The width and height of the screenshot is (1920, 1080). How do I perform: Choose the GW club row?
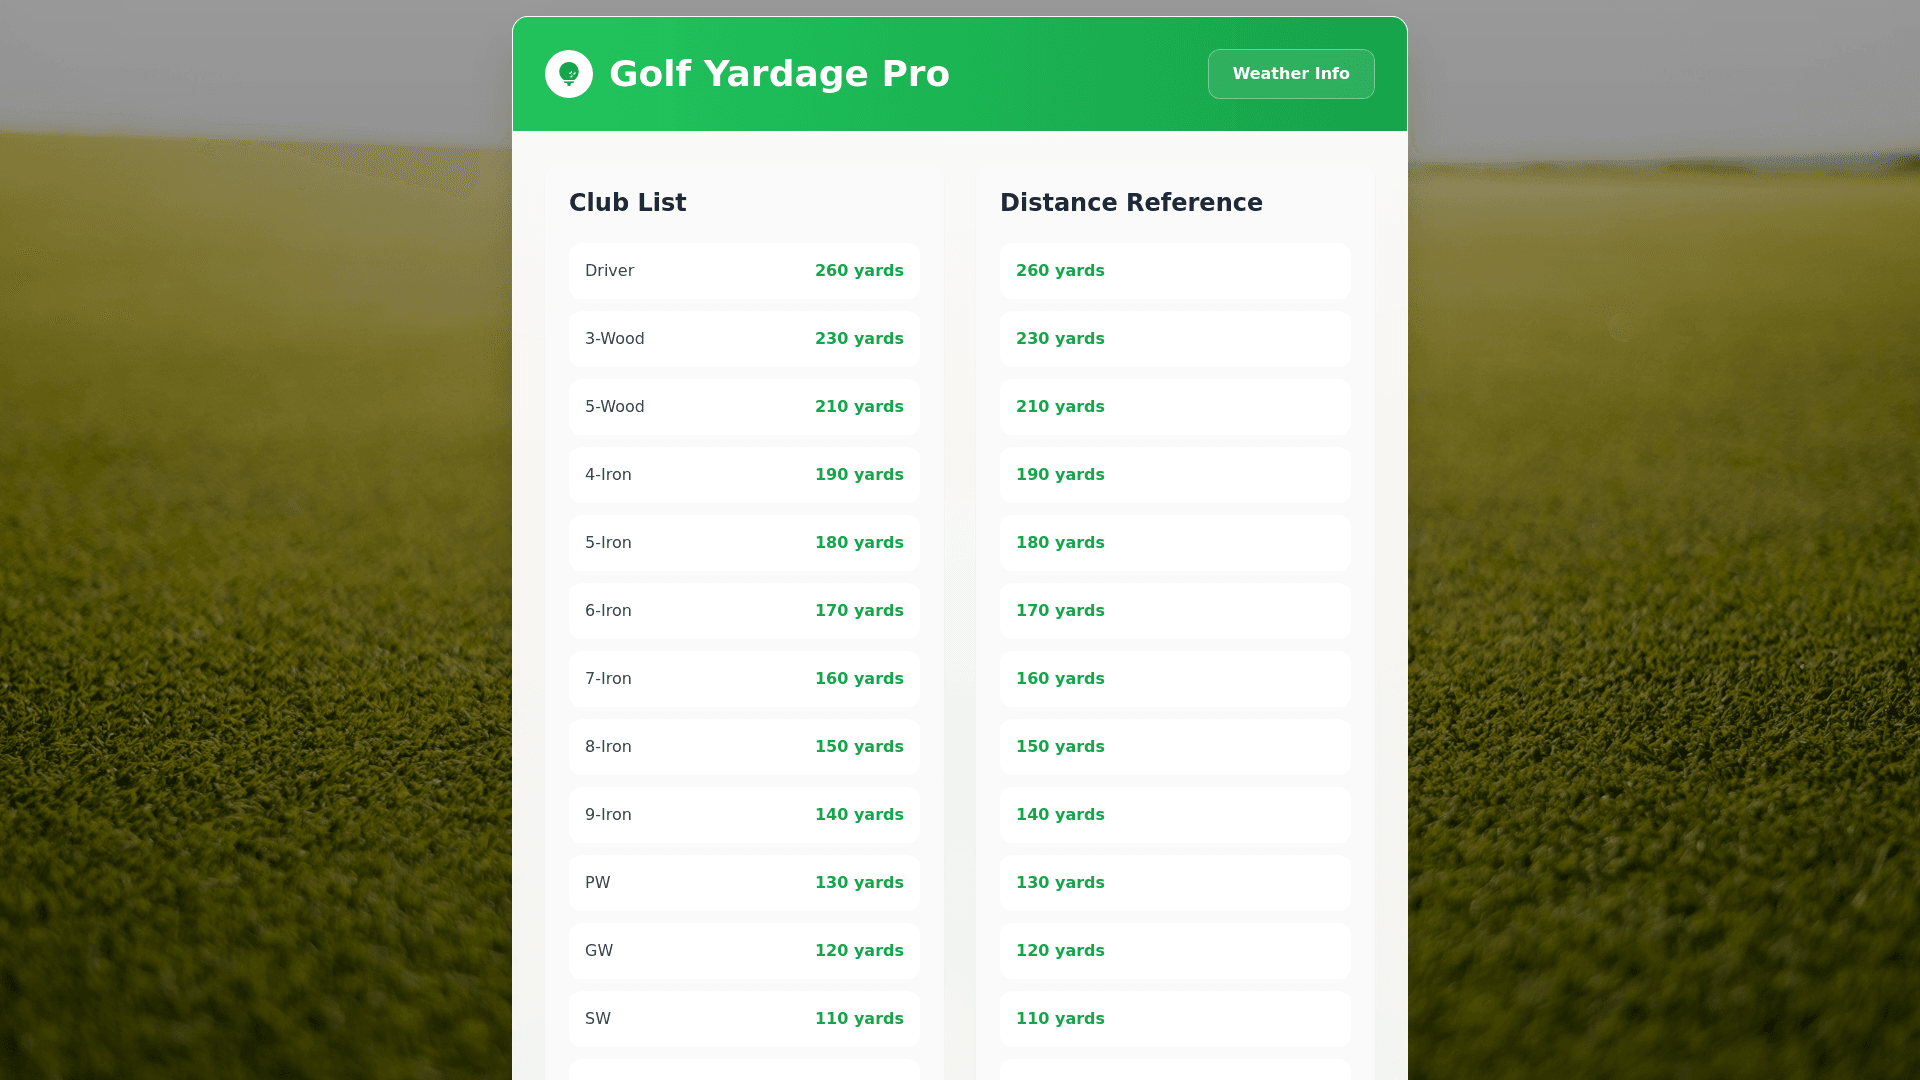click(x=744, y=951)
